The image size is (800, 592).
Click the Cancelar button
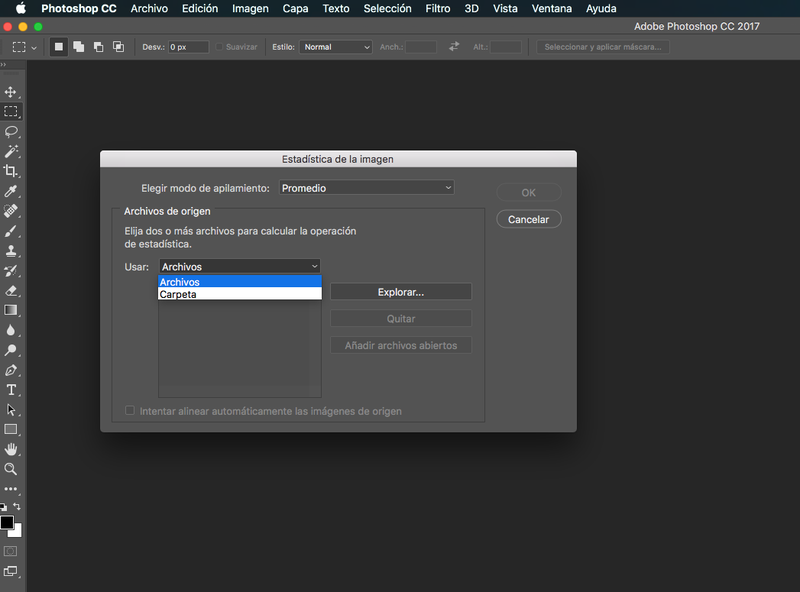(x=529, y=219)
